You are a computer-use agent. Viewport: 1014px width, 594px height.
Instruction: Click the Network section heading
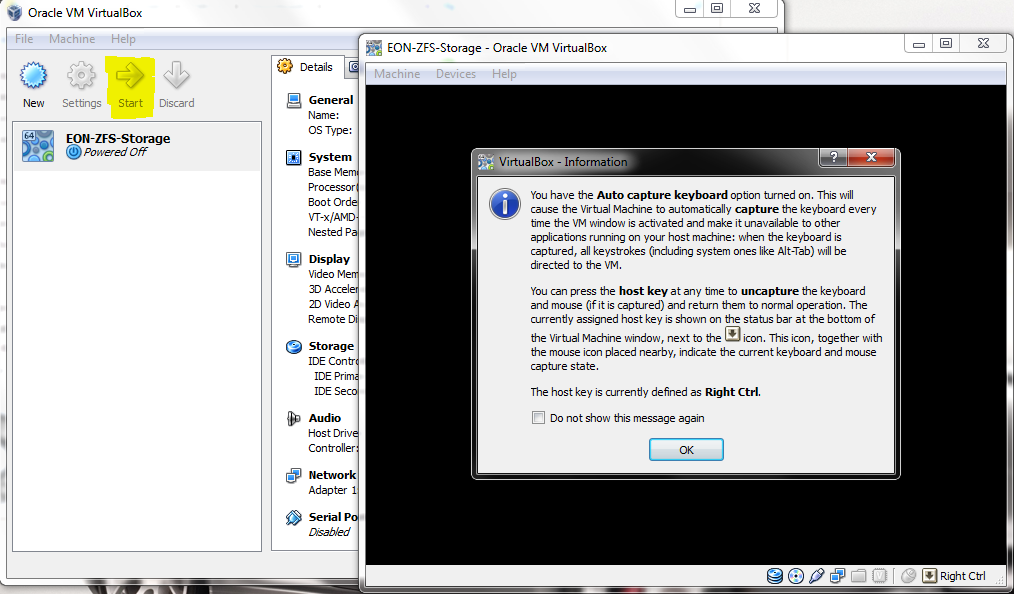pyautogui.click(x=332, y=475)
